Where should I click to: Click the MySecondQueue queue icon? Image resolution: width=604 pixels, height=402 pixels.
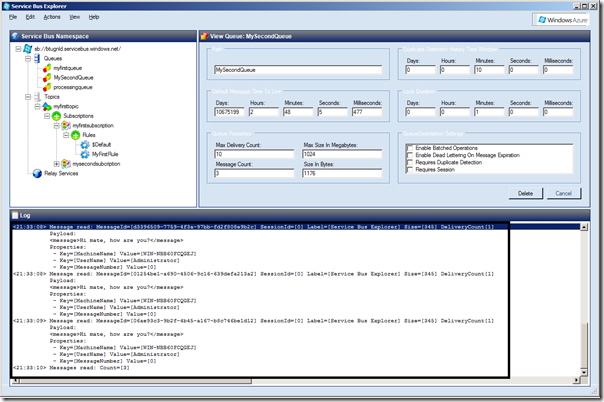pyautogui.click(x=46, y=77)
